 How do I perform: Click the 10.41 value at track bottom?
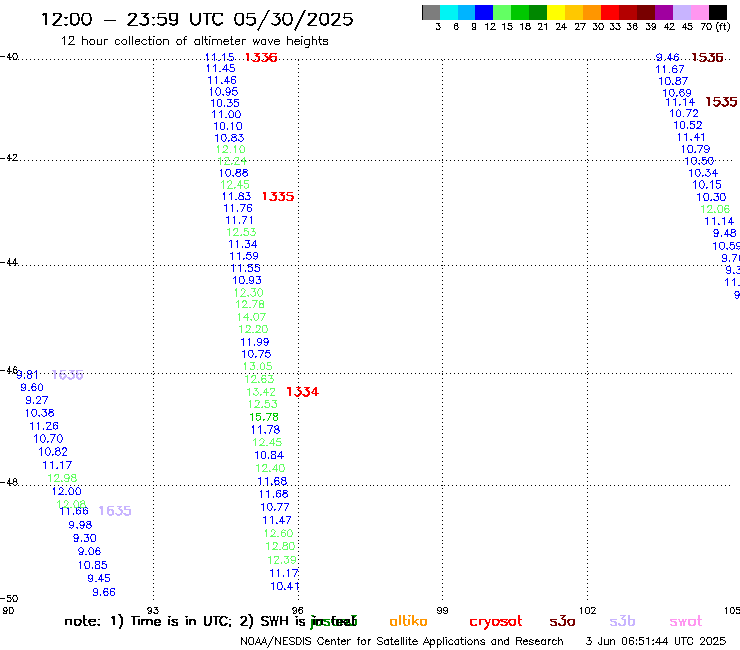[x=285, y=586]
